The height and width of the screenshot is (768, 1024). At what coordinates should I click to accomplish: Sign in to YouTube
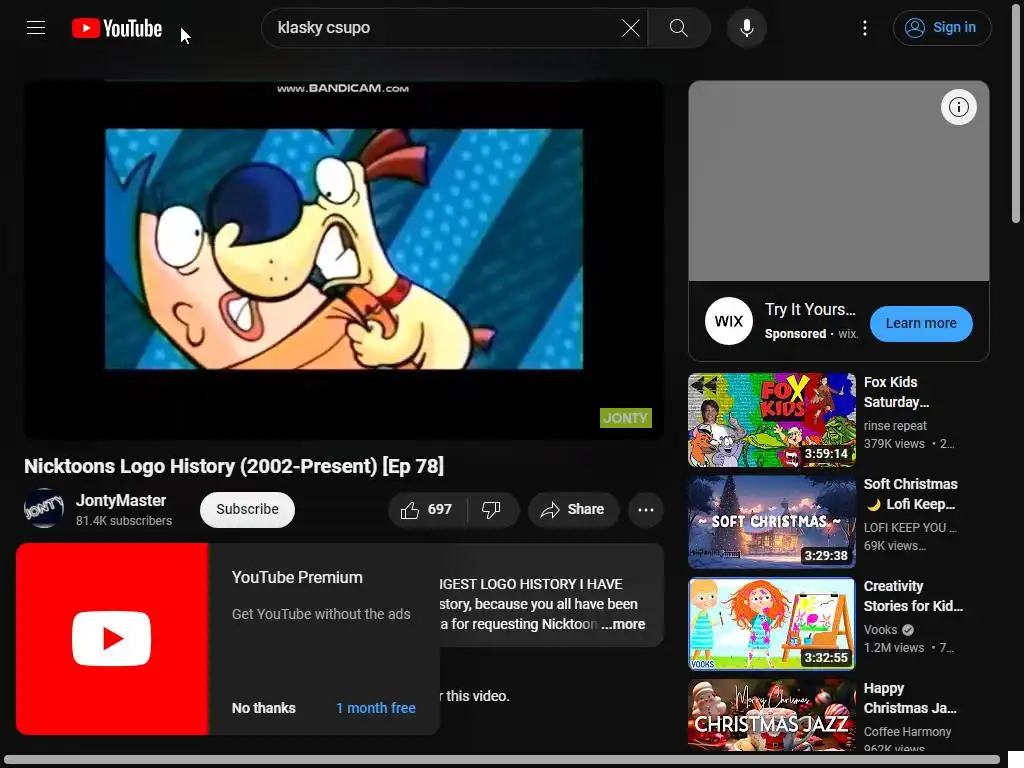click(942, 28)
